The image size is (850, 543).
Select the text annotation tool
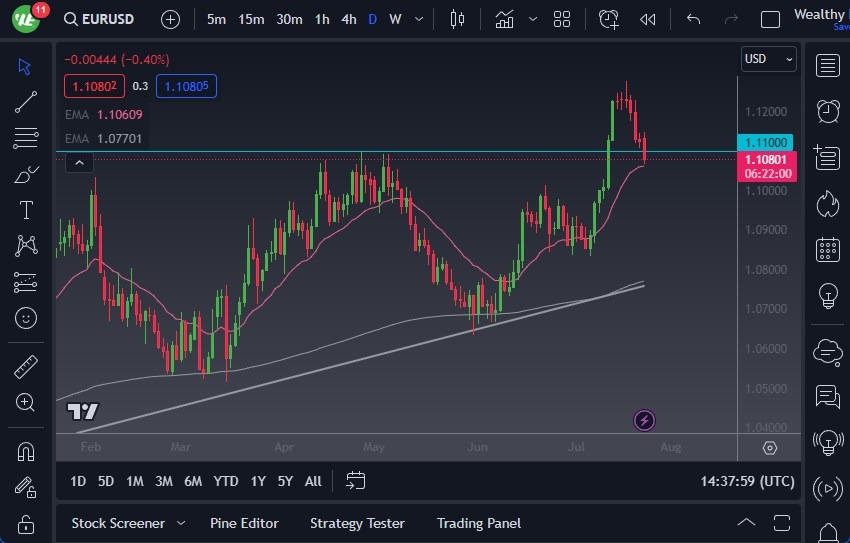point(26,210)
